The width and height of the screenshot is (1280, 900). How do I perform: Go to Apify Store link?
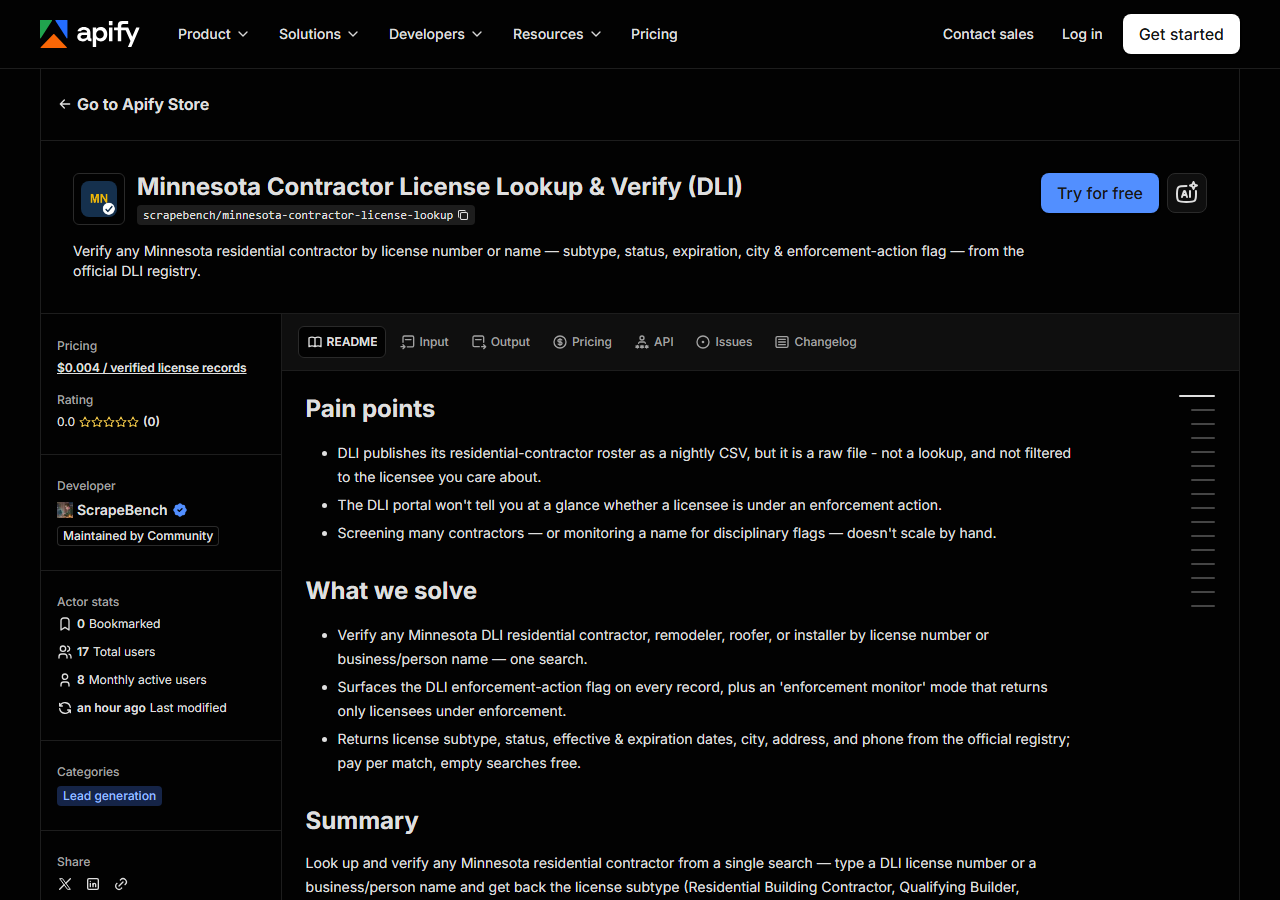(134, 104)
